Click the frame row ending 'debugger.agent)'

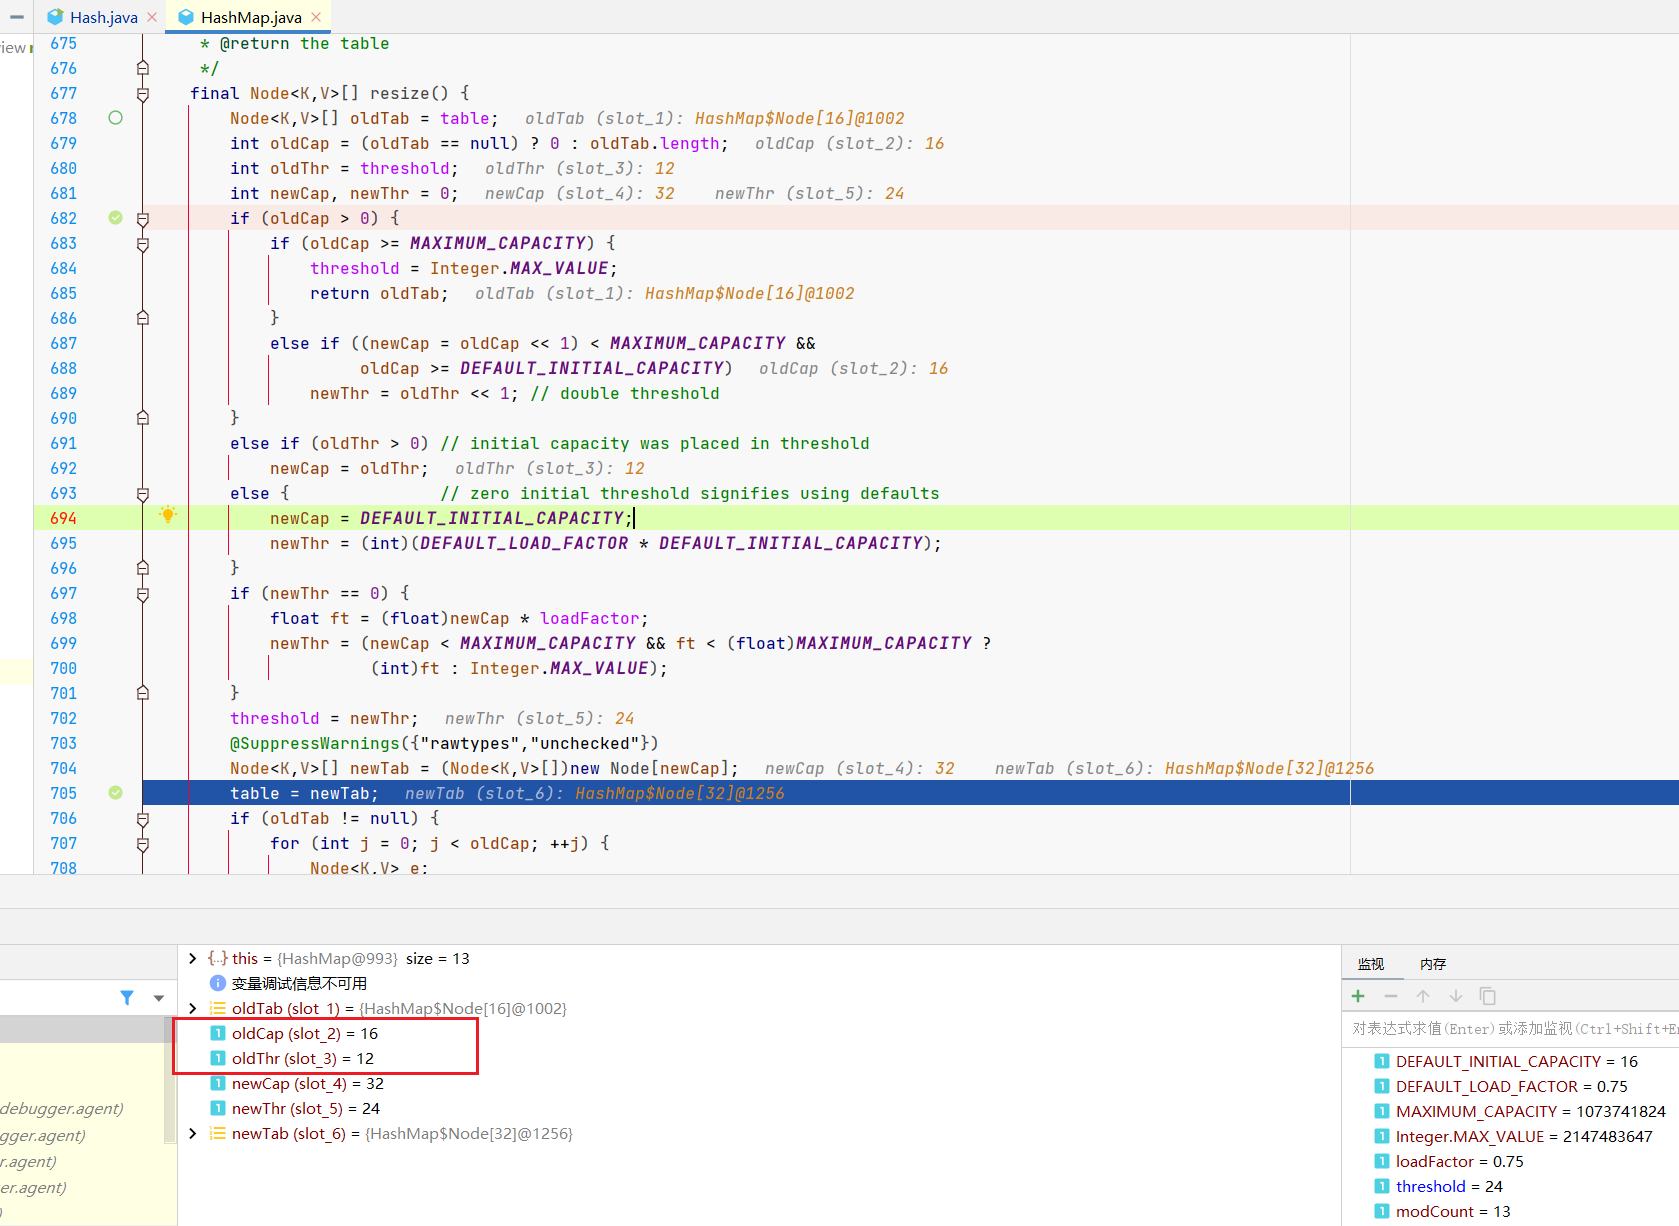click(x=62, y=1108)
